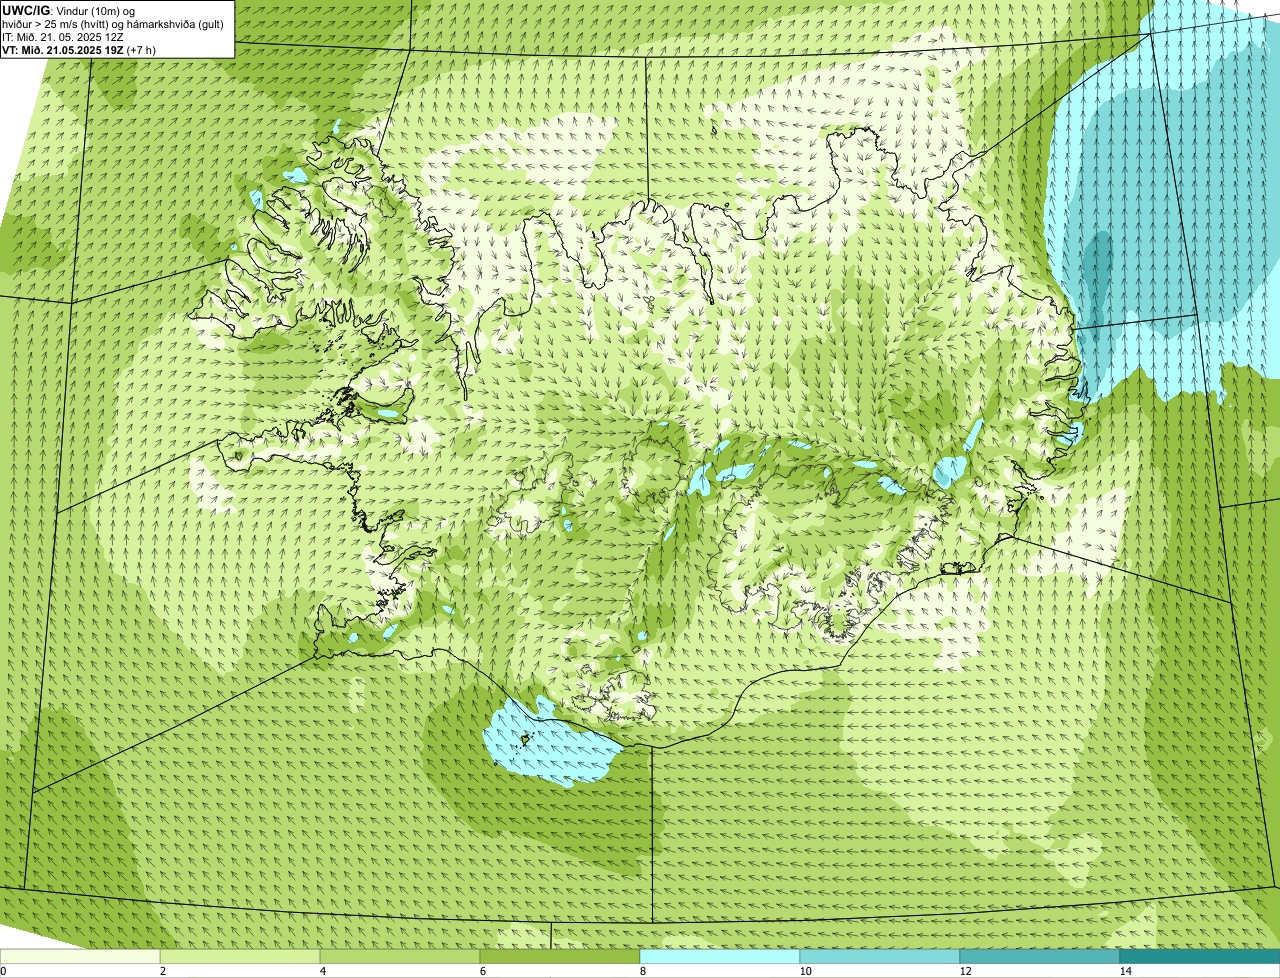Click the legend value label 10

click(805, 971)
